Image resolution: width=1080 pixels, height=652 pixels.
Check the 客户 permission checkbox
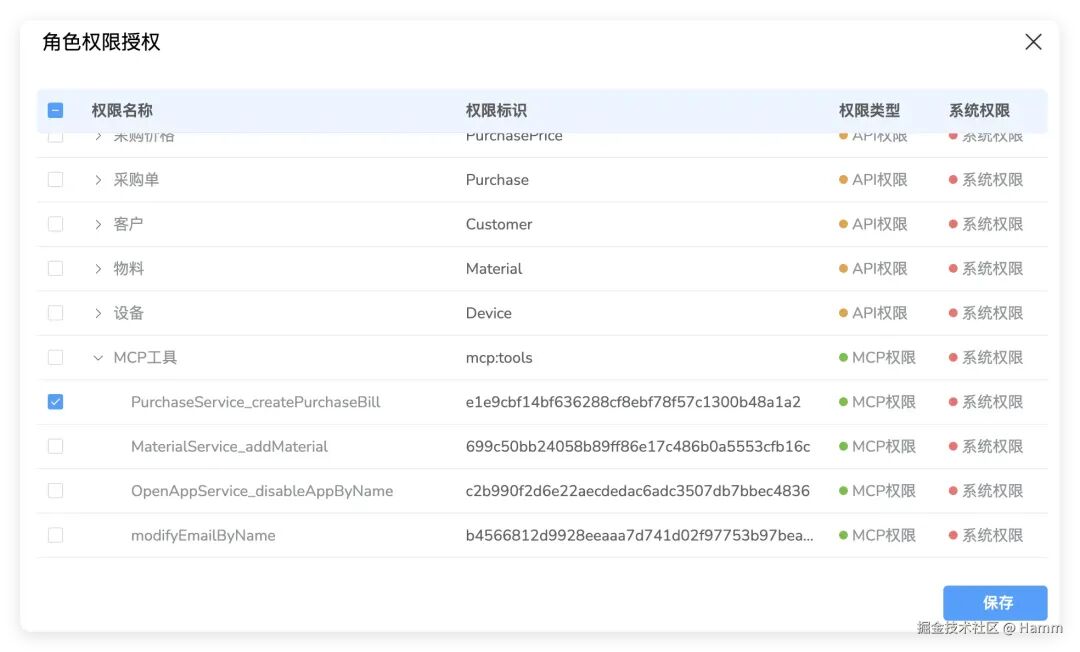(56, 224)
